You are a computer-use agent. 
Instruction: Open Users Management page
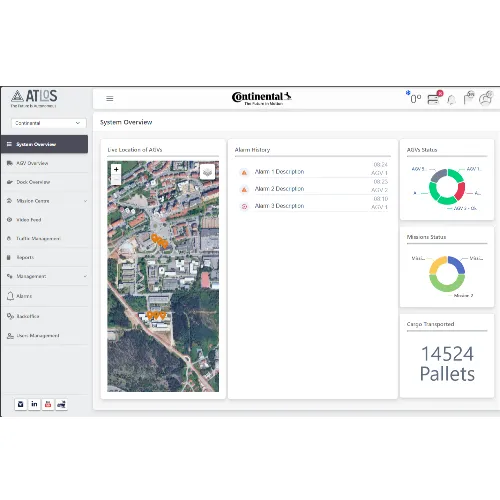coord(38,336)
